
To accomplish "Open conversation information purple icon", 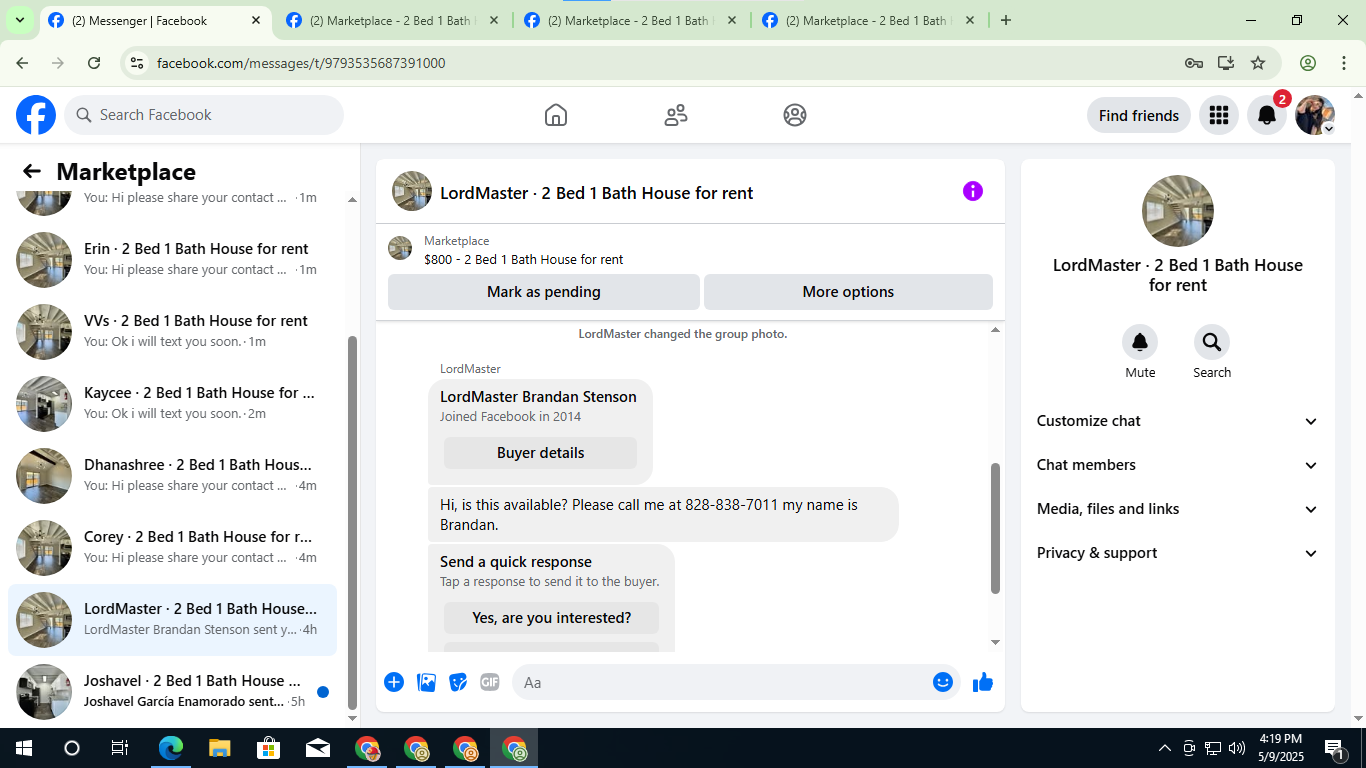I will [973, 191].
